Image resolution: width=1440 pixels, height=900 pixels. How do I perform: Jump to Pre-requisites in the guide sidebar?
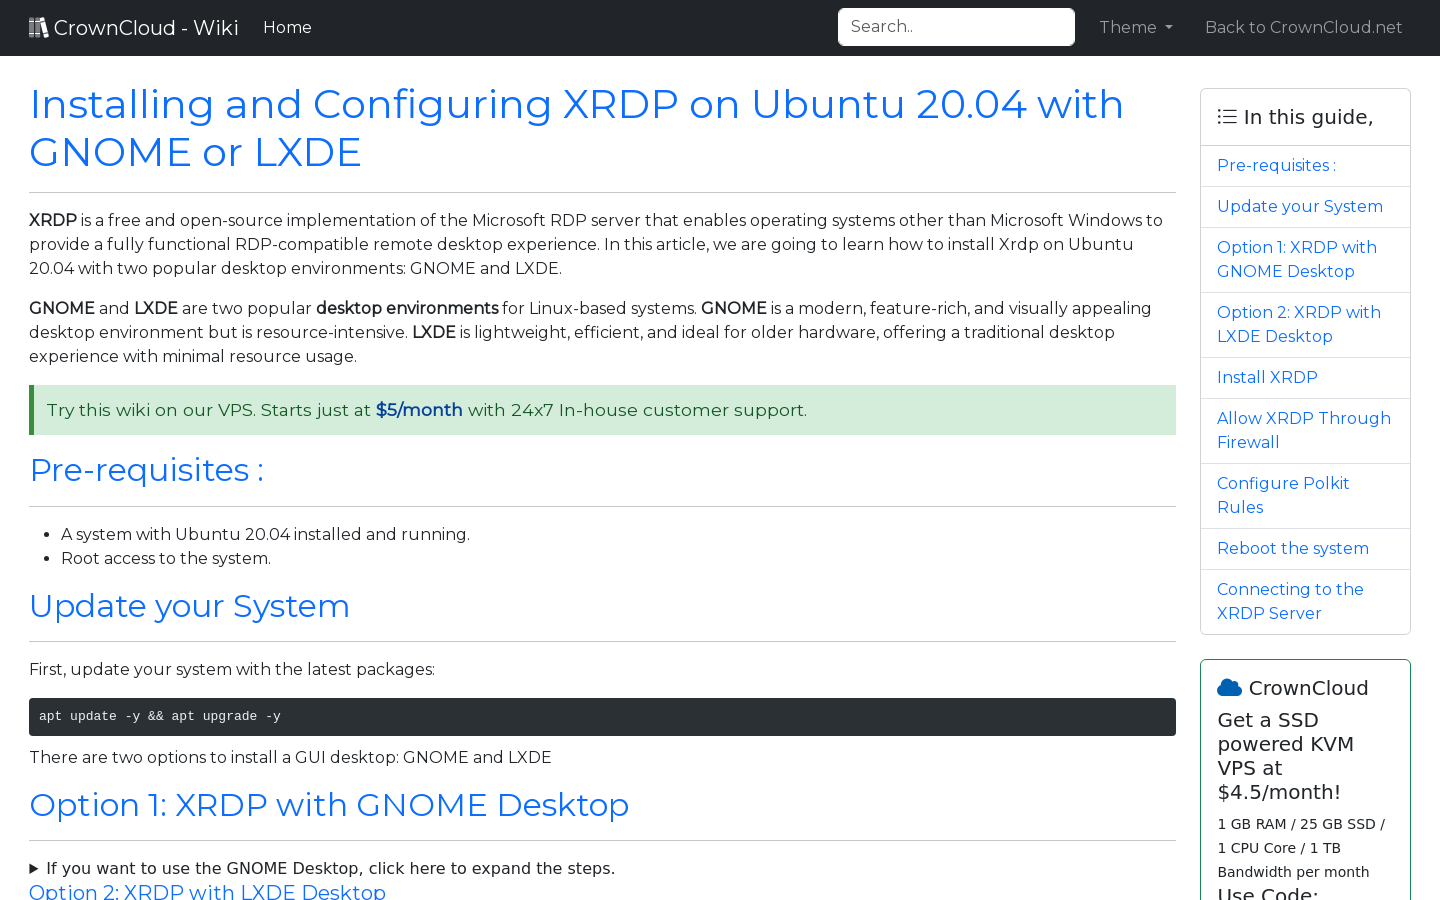tap(1276, 166)
